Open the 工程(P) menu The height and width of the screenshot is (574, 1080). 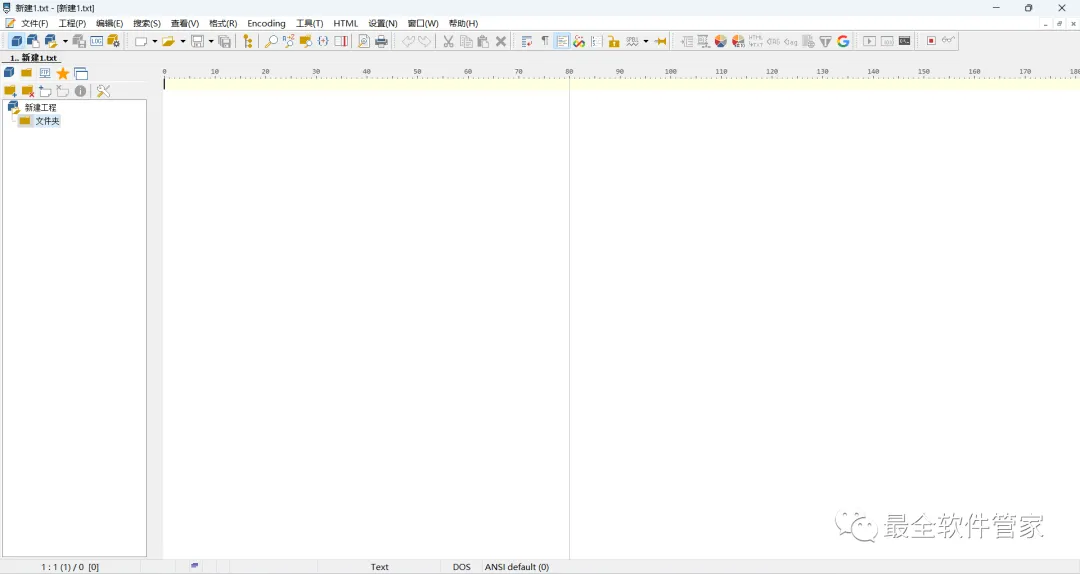pyautogui.click(x=72, y=23)
